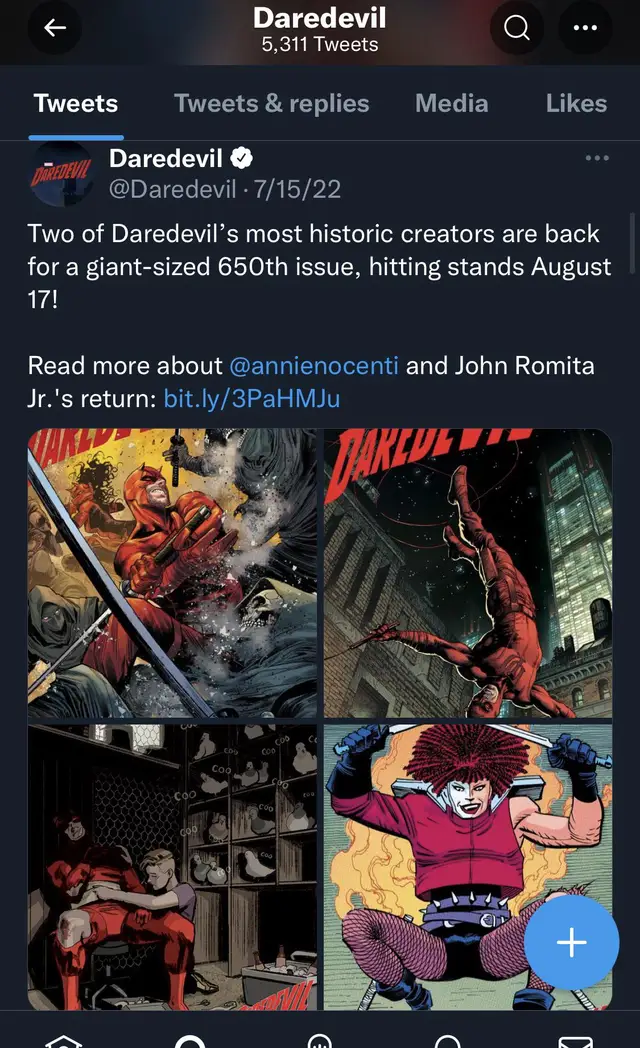View Daredevil fighting ninjas cover image
Image resolution: width=640 pixels, height=1048 pixels.
click(x=172, y=573)
